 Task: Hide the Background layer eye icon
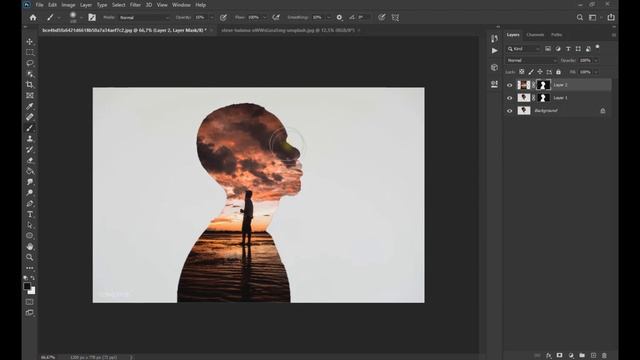point(509,111)
